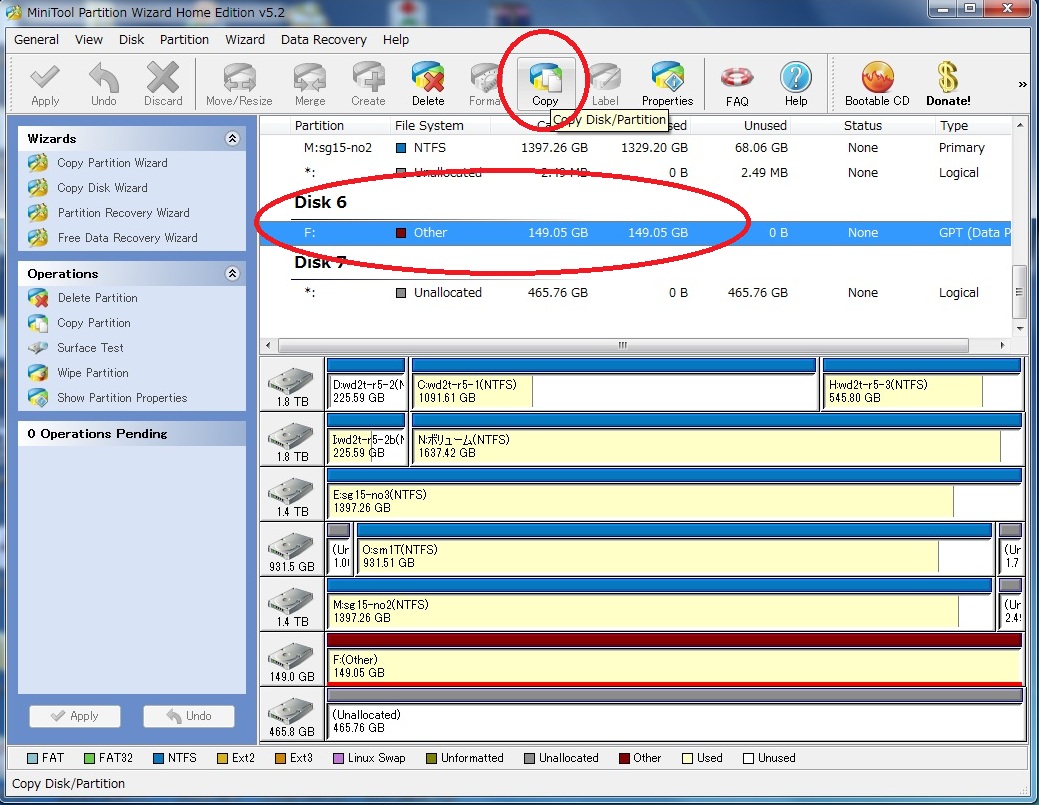The width and height of the screenshot is (1039, 805).
Task: Click the partition list horizontal scrollbar
Action: point(623,345)
